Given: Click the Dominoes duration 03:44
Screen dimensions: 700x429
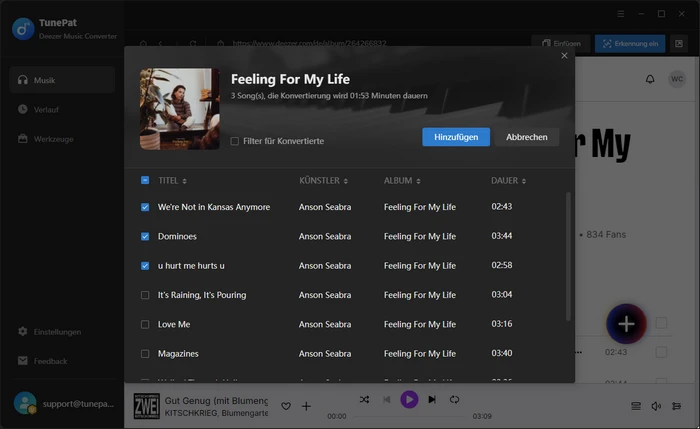Looking at the screenshot, I should tap(502, 236).
